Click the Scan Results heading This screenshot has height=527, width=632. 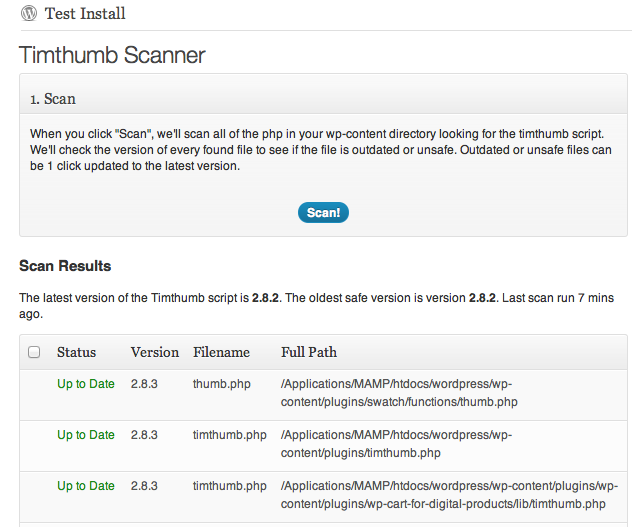point(65,266)
